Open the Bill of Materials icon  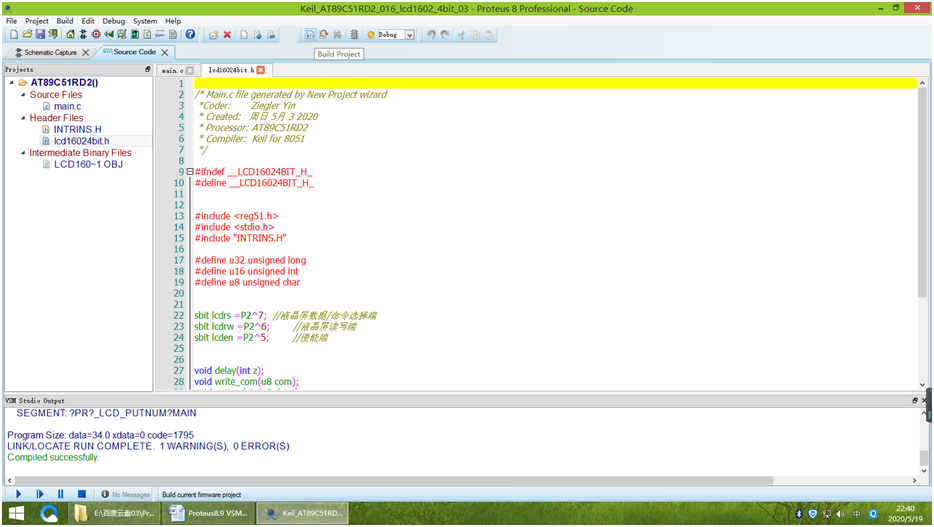[x=147, y=35]
